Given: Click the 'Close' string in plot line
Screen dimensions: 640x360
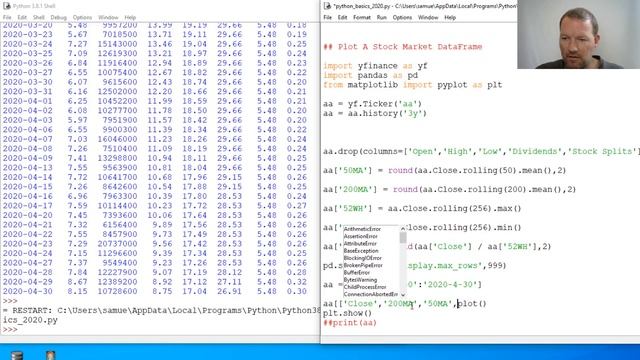Looking at the screenshot, I should tap(360, 304).
